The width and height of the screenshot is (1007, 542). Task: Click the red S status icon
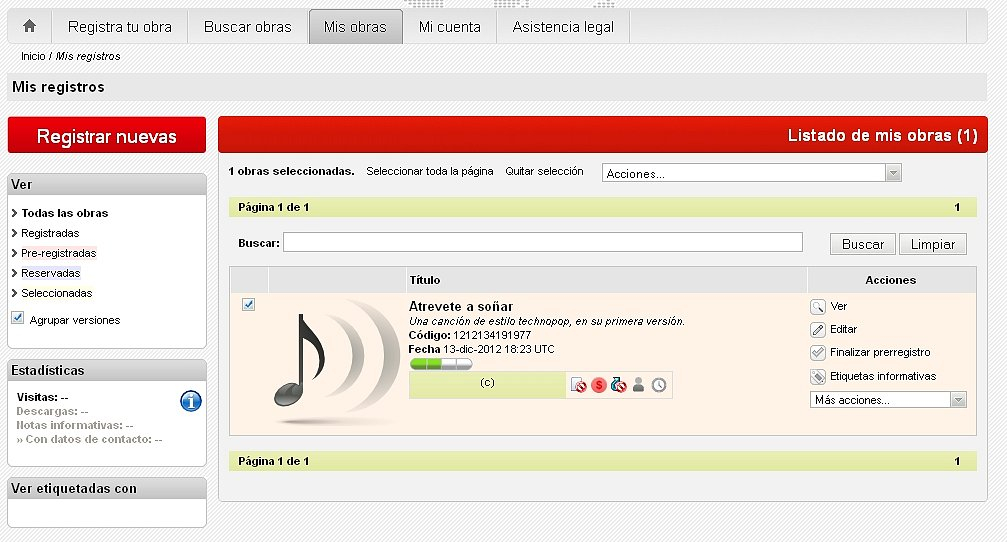tap(599, 385)
